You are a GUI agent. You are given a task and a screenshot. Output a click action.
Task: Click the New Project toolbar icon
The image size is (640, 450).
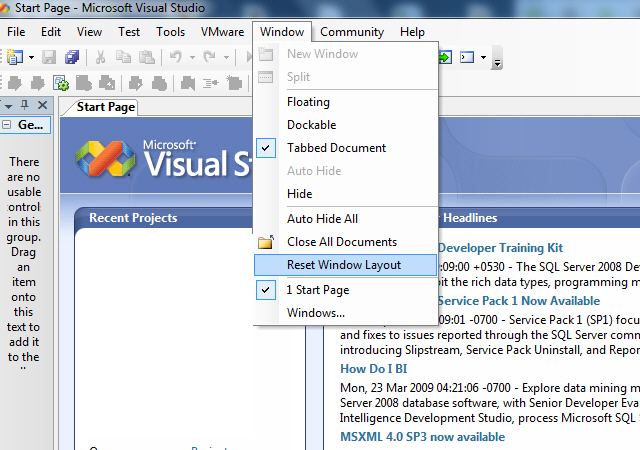pyautogui.click(x=15, y=57)
